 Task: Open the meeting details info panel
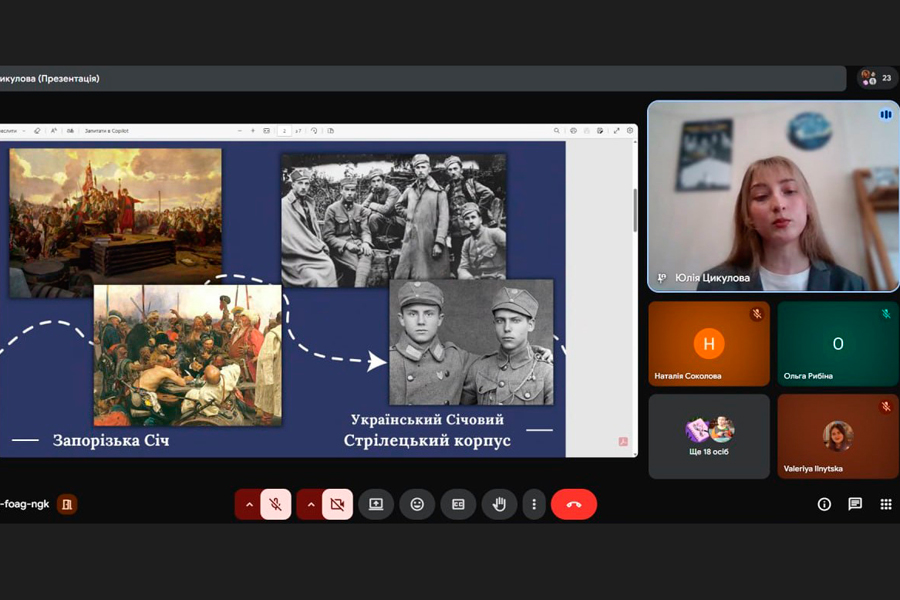pyautogui.click(x=824, y=505)
